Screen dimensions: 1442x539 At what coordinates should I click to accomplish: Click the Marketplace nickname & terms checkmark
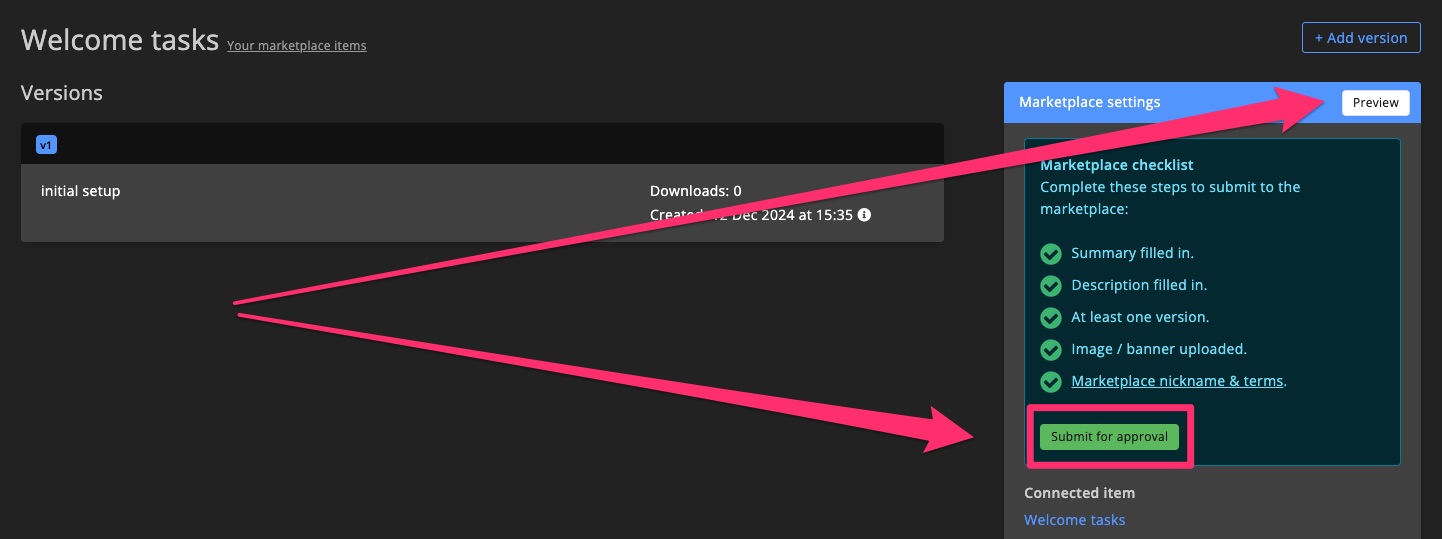[x=1050, y=381]
